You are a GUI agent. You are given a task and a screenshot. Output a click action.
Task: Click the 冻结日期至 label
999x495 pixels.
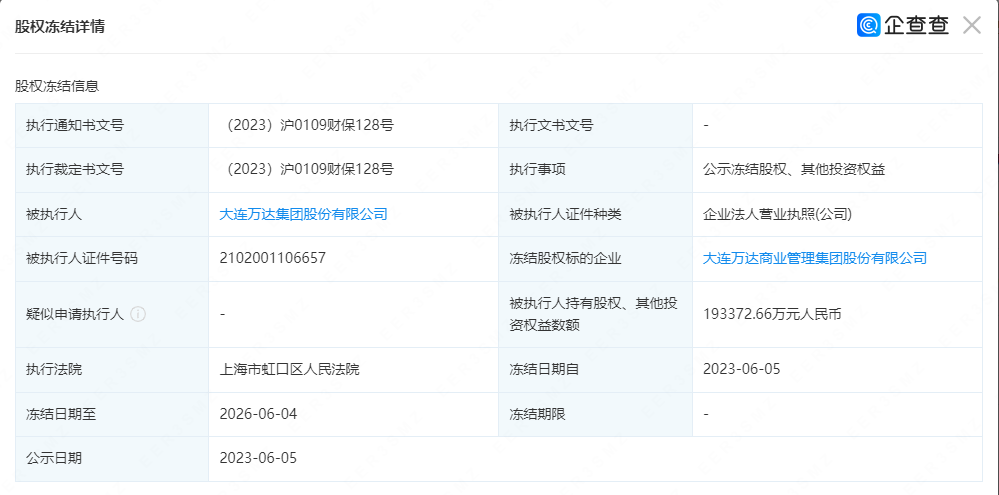(x=61, y=414)
